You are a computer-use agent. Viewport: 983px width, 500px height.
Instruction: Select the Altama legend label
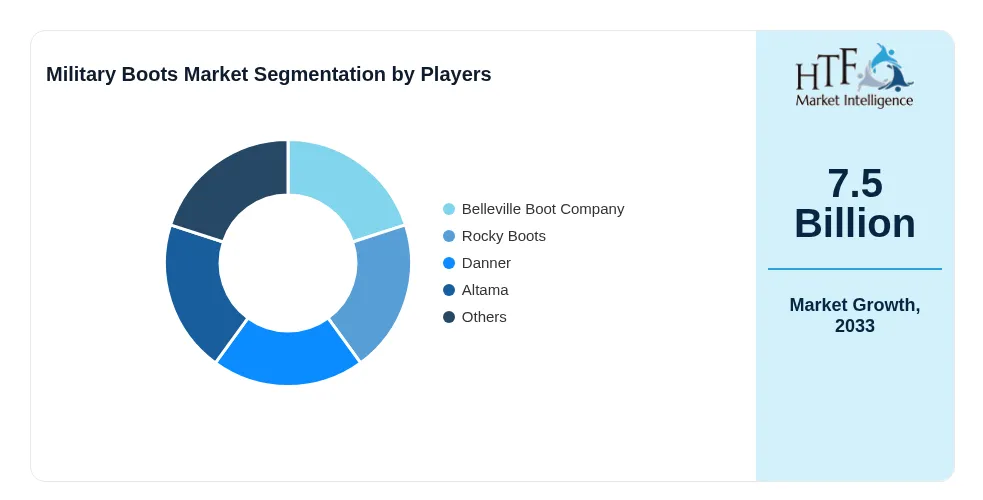(485, 290)
